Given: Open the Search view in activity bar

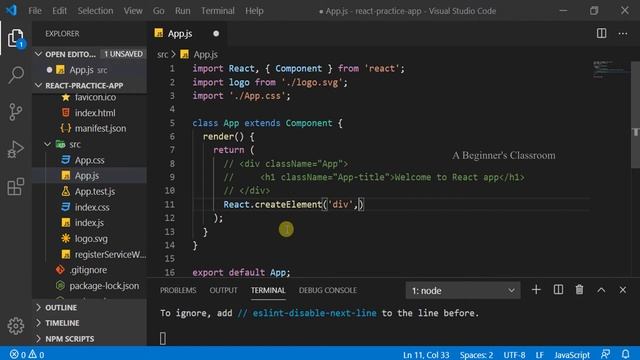Looking at the screenshot, I should [x=16, y=75].
